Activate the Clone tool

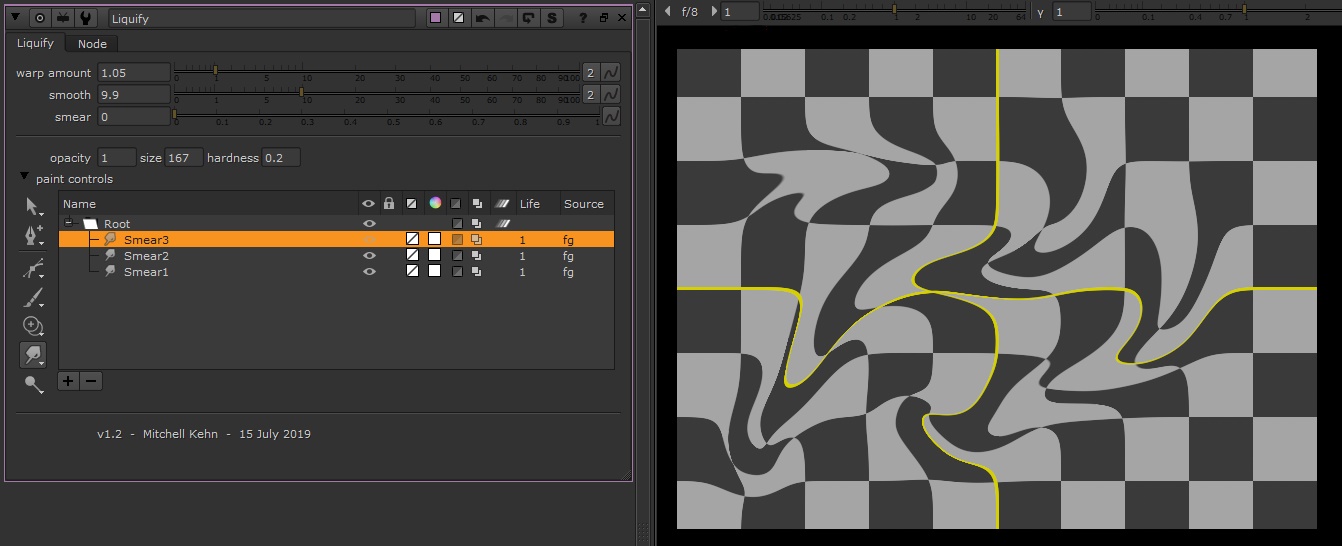click(x=34, y=326)
